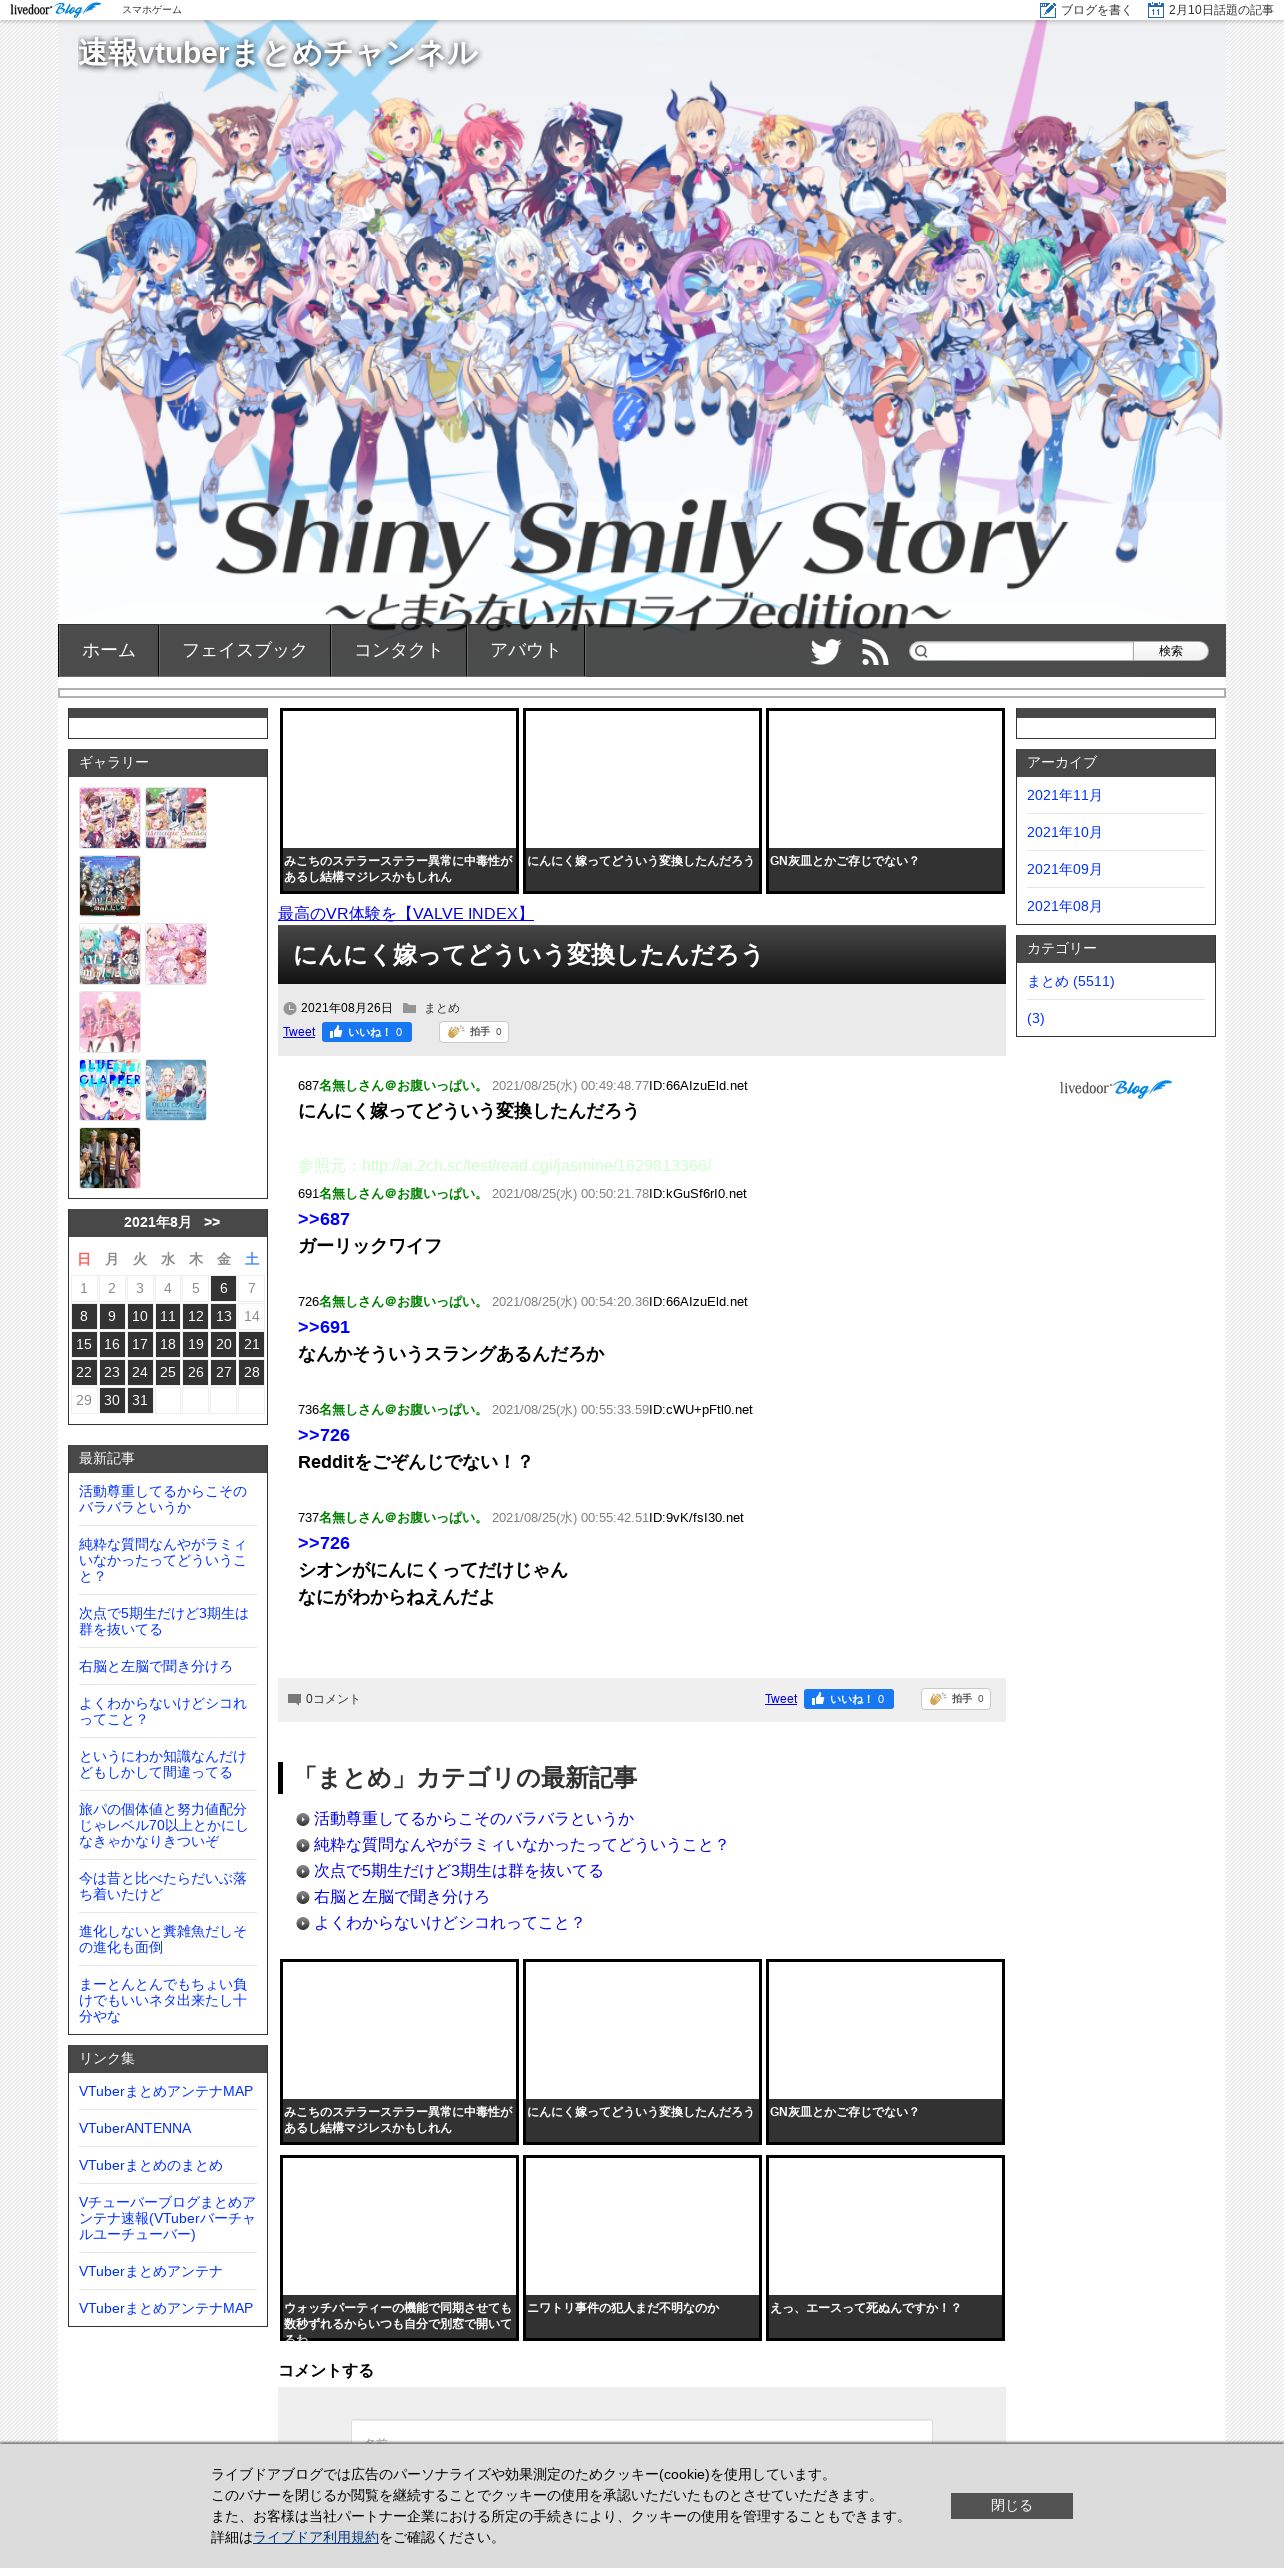The image size is (1284, 2568).
Task: Click the calendar icon beside 2月10日話題の記事
Action: (x=1156, y=10)
